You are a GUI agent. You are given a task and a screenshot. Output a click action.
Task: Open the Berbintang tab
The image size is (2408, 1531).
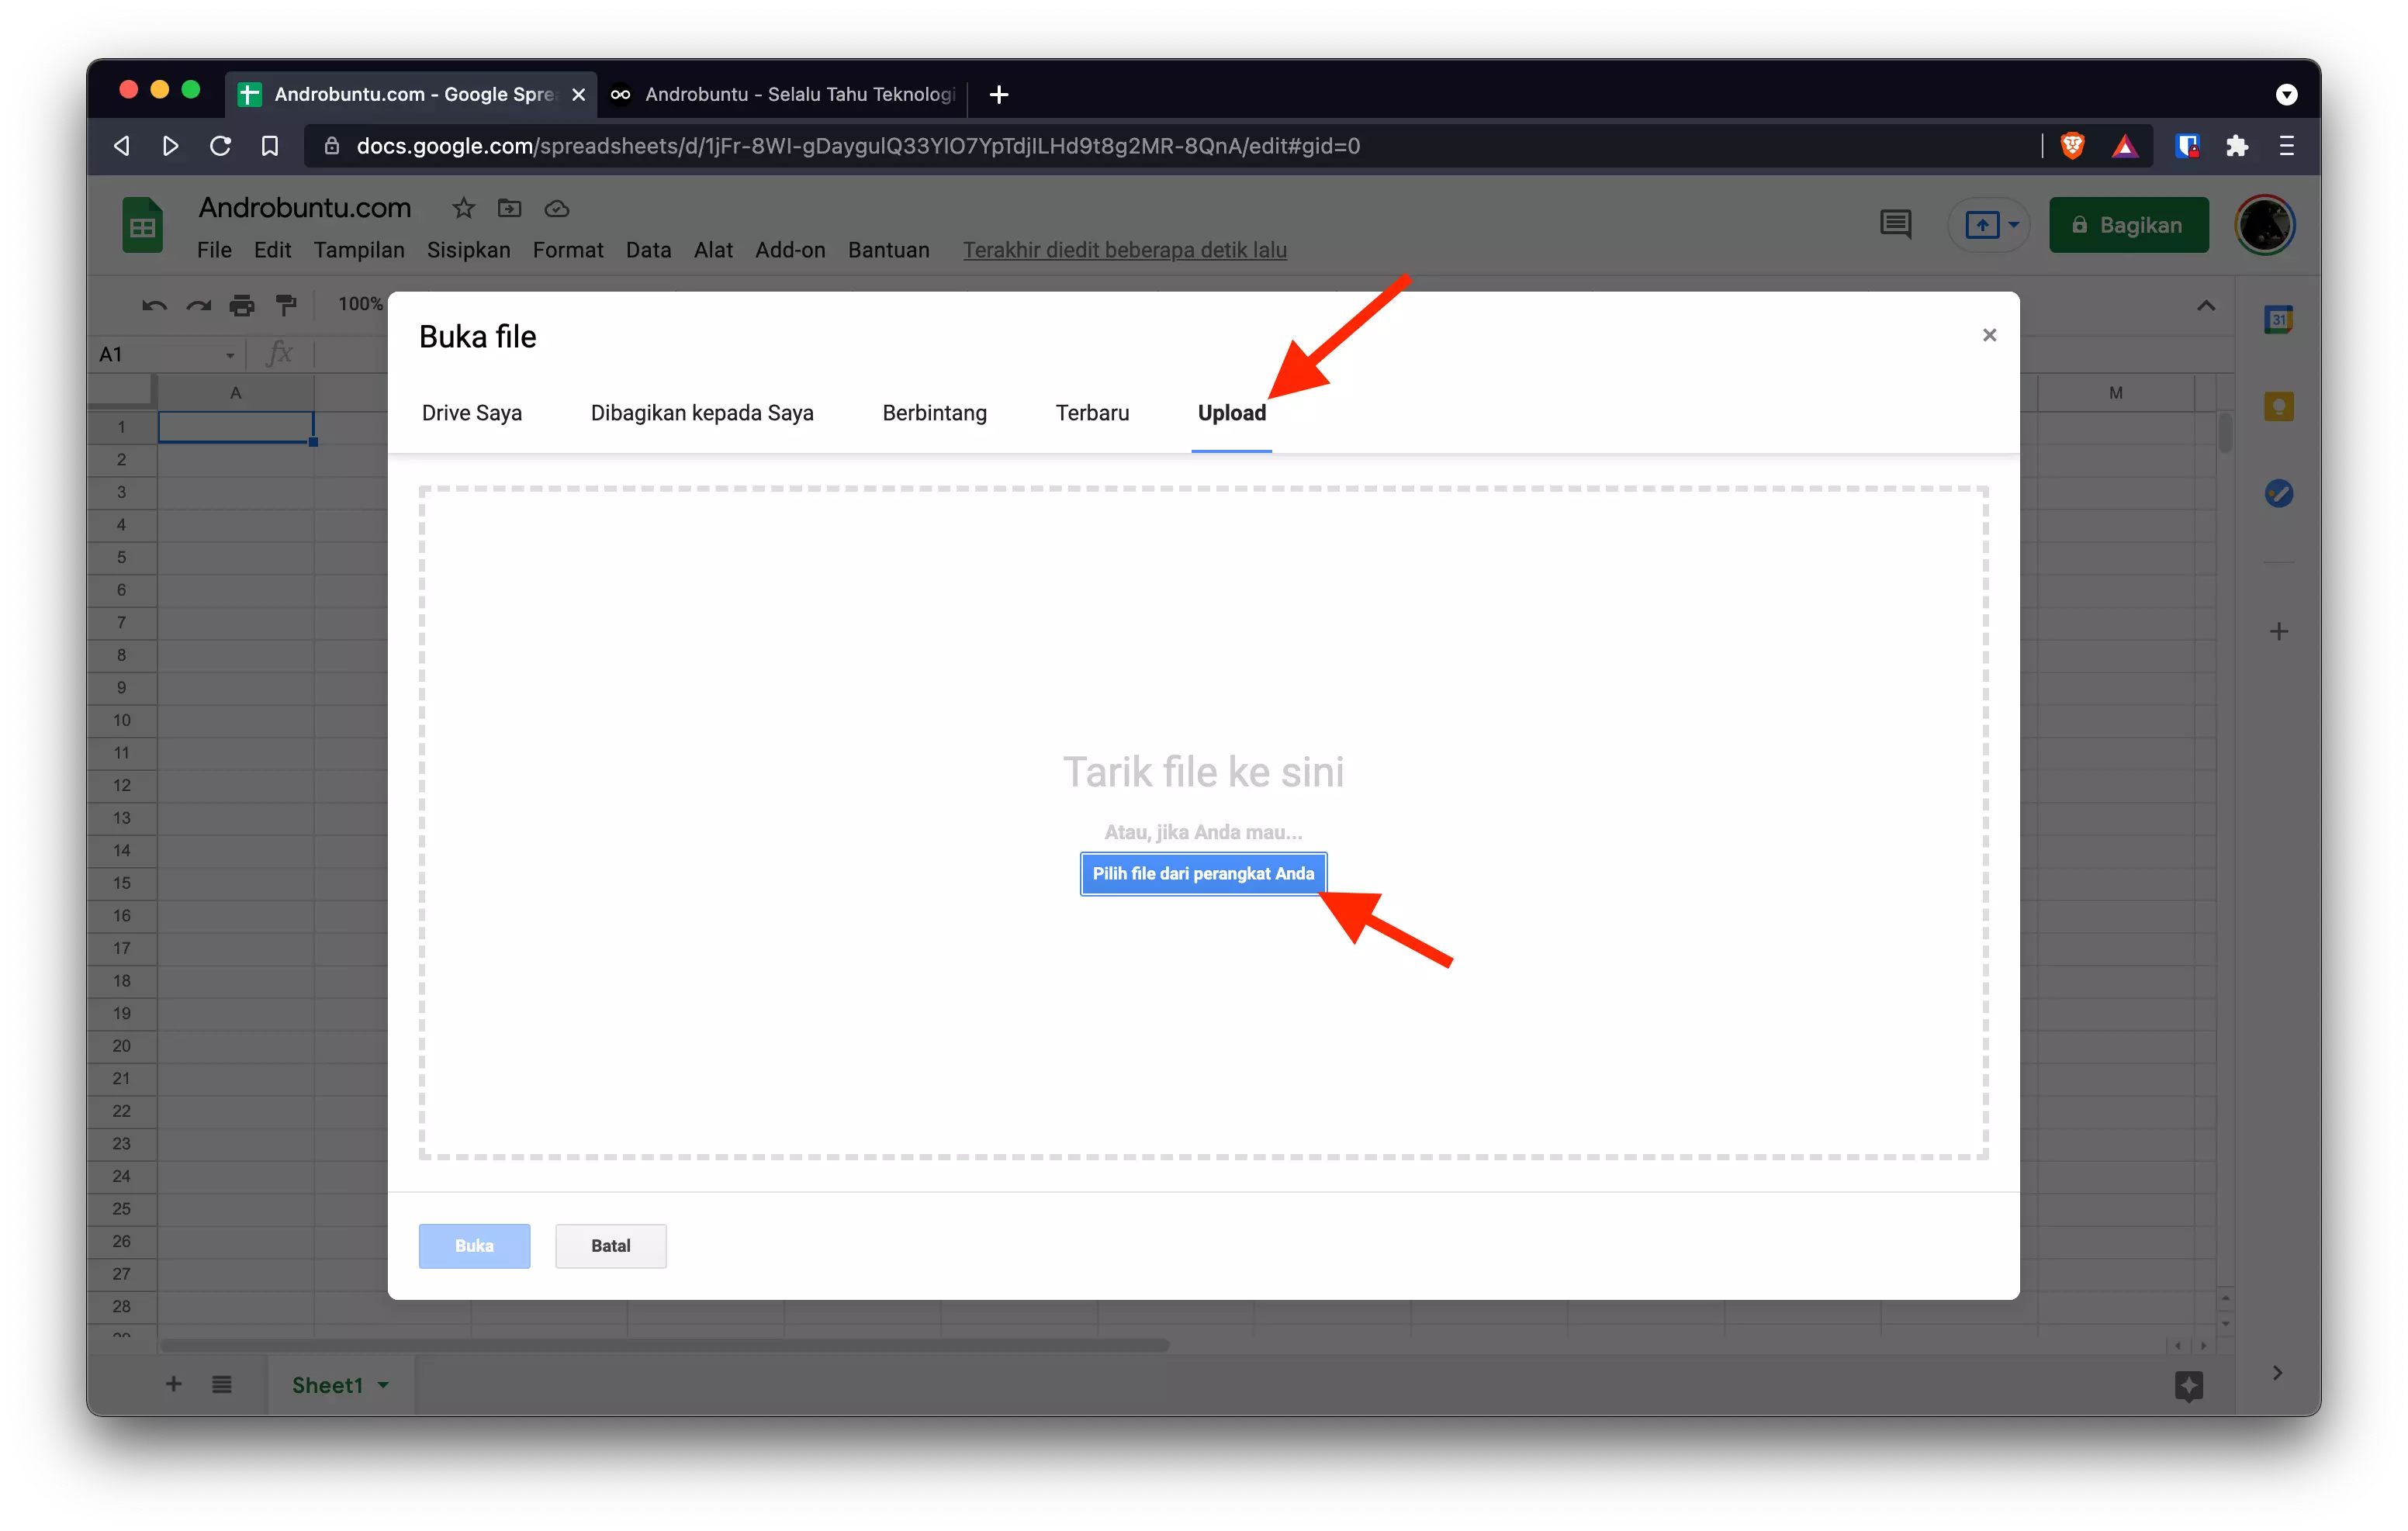[934, 413]
